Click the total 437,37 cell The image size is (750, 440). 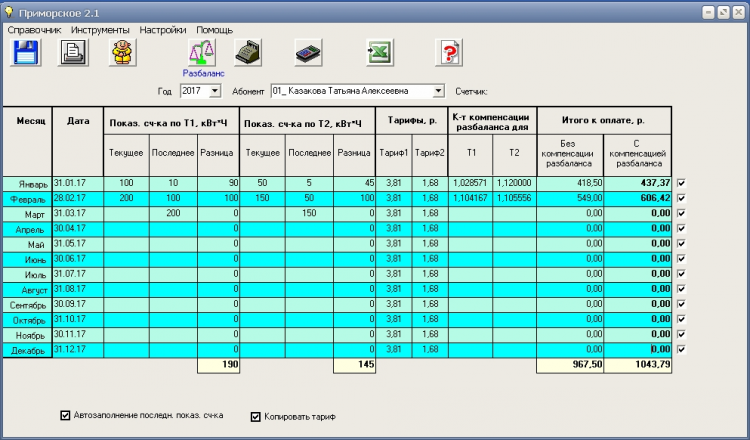pos(638,184)
